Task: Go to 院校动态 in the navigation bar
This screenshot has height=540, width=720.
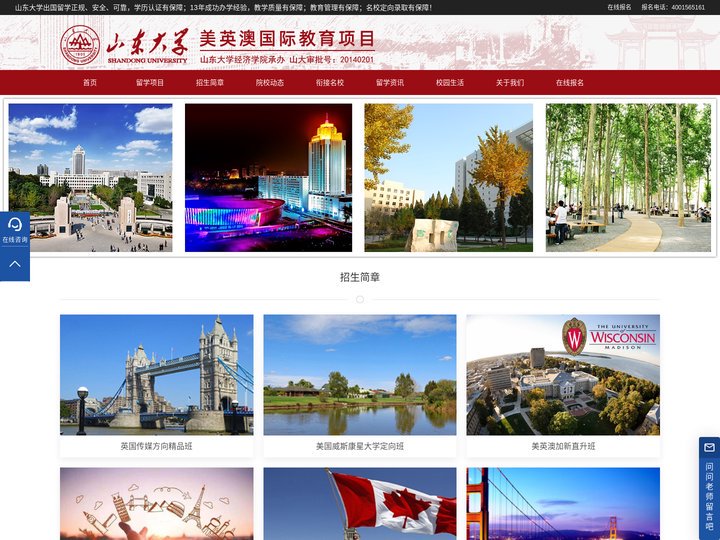Action: 270,83
